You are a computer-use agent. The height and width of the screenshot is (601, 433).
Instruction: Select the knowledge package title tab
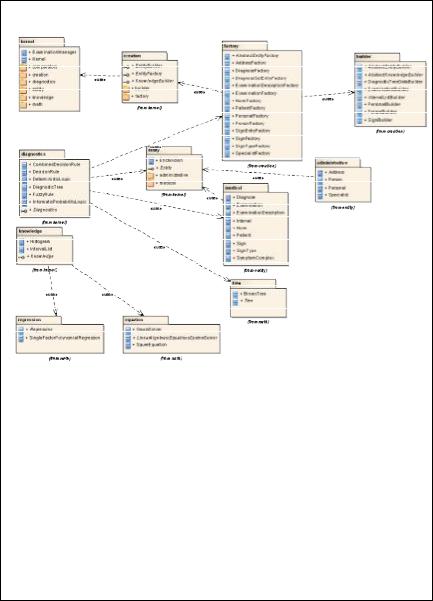click(39, 232)
